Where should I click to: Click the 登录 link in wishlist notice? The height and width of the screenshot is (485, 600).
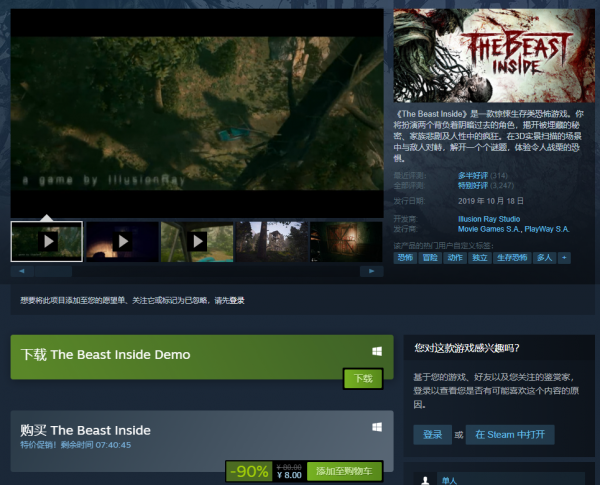click(237, 301)
